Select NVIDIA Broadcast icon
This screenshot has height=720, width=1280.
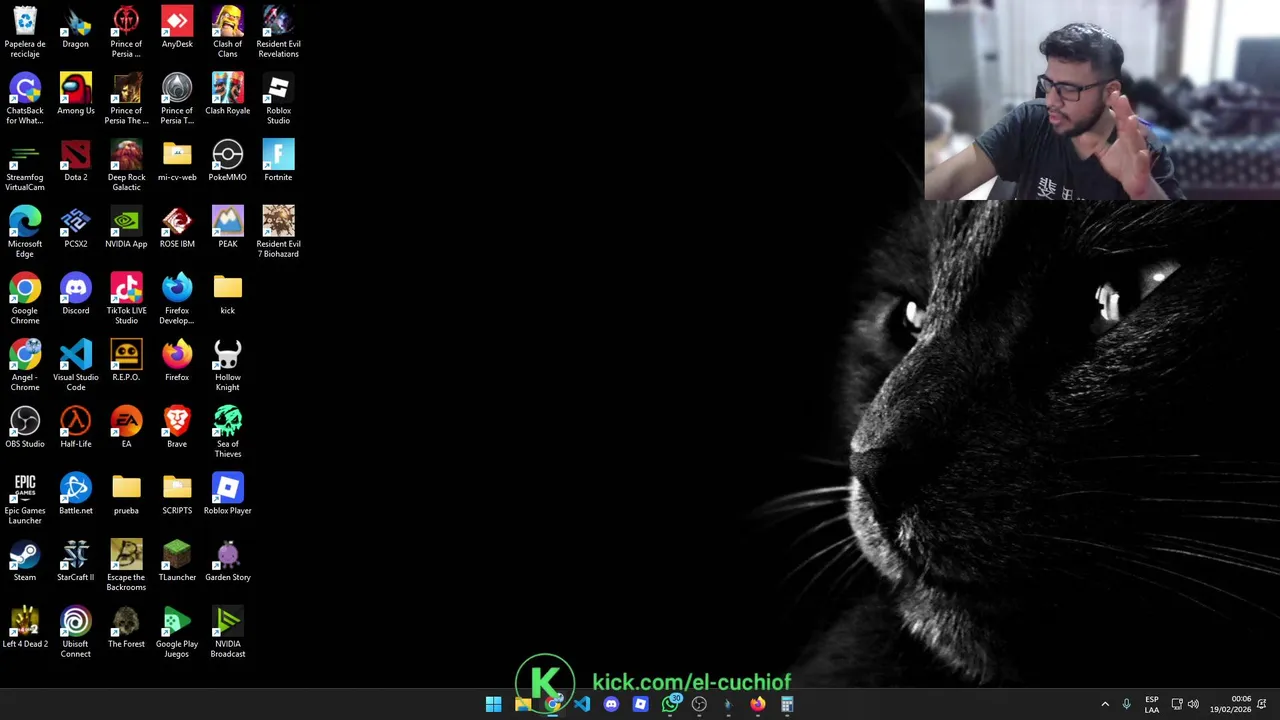coord(227,632)
